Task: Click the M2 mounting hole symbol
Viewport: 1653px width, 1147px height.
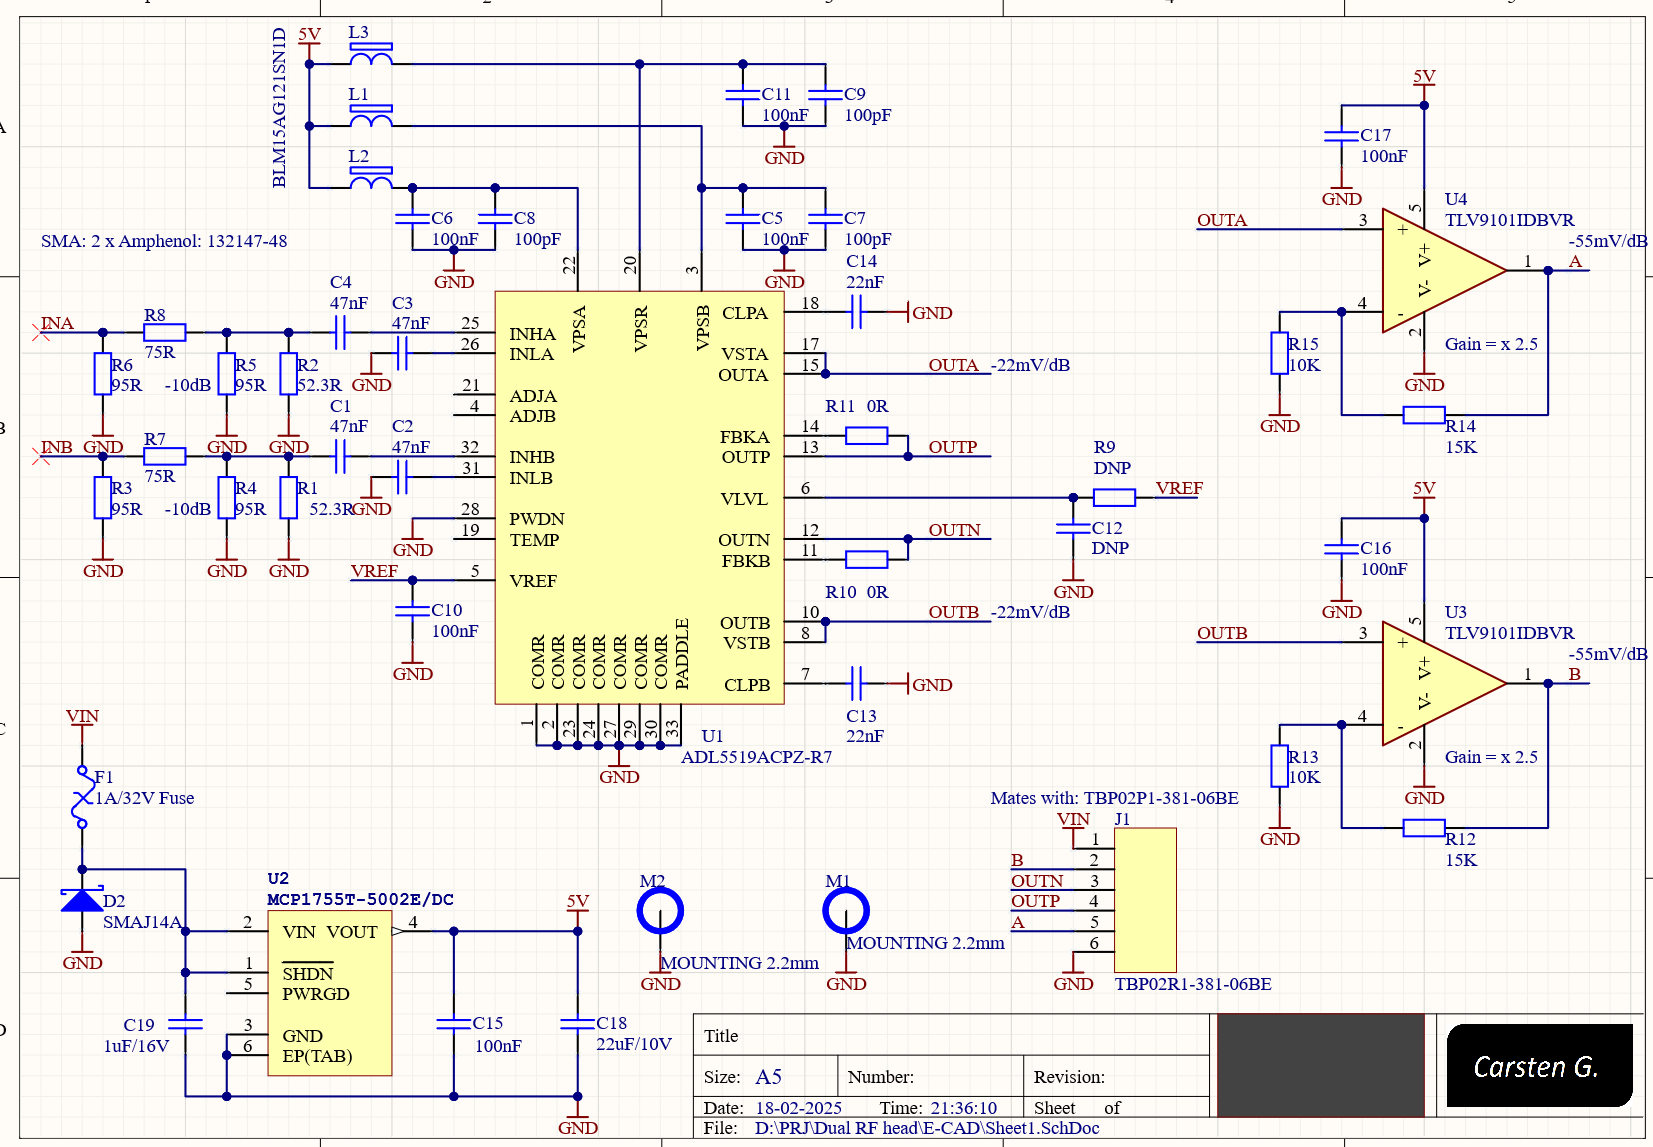Action: tap(660, 911)
